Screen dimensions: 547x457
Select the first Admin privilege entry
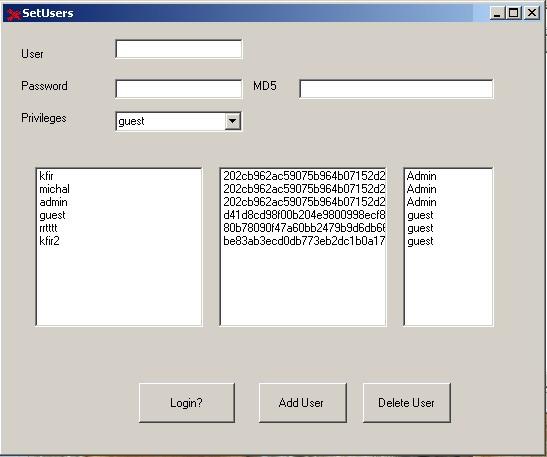448,176
